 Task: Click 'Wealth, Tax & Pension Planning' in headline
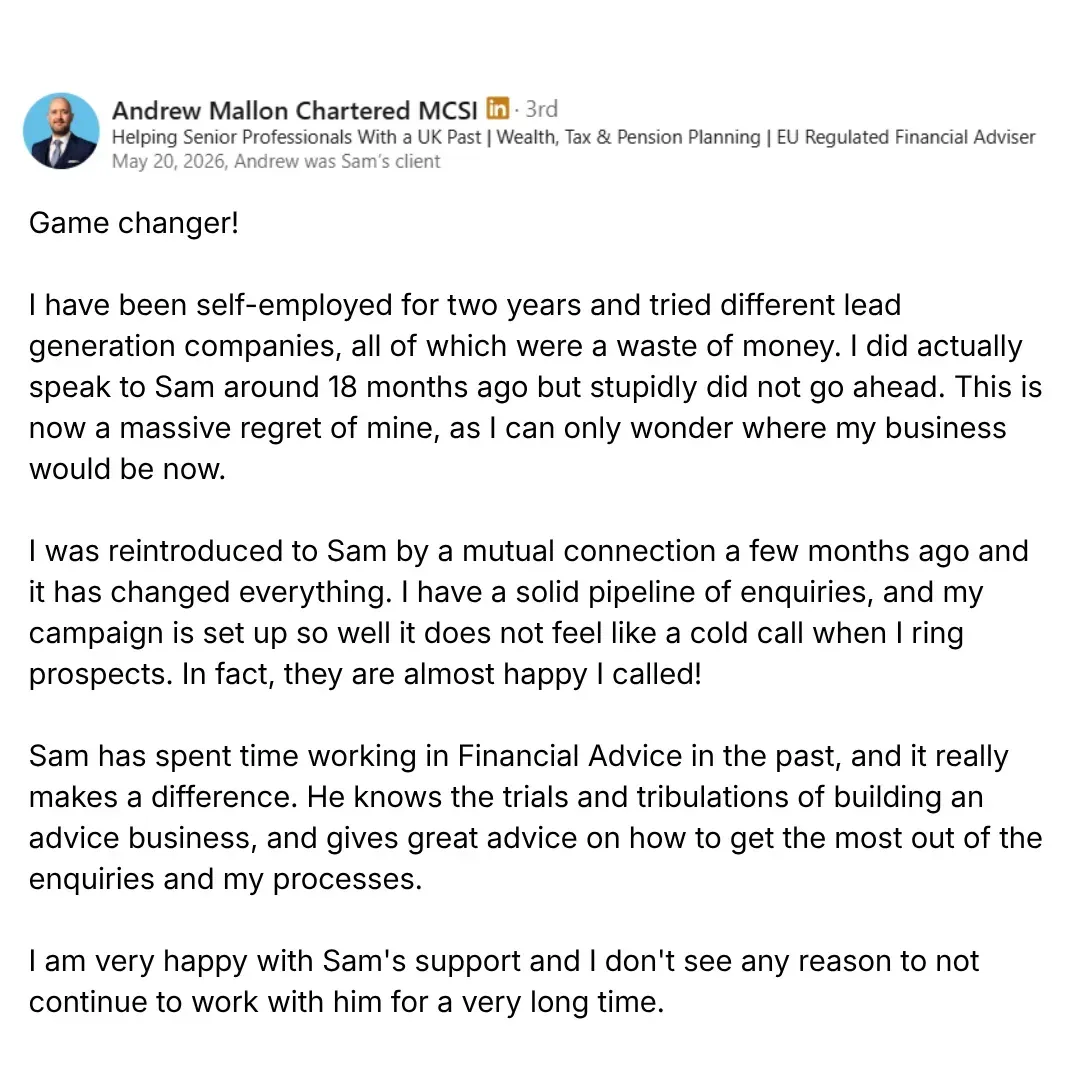pos(628,137)
